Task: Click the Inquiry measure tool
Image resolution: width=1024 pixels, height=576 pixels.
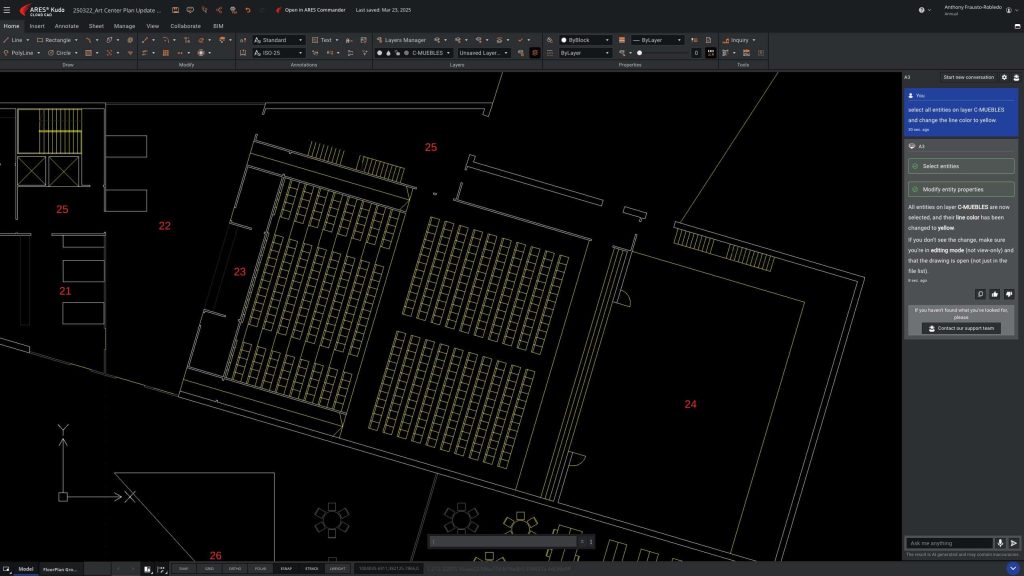Action: 736,40
